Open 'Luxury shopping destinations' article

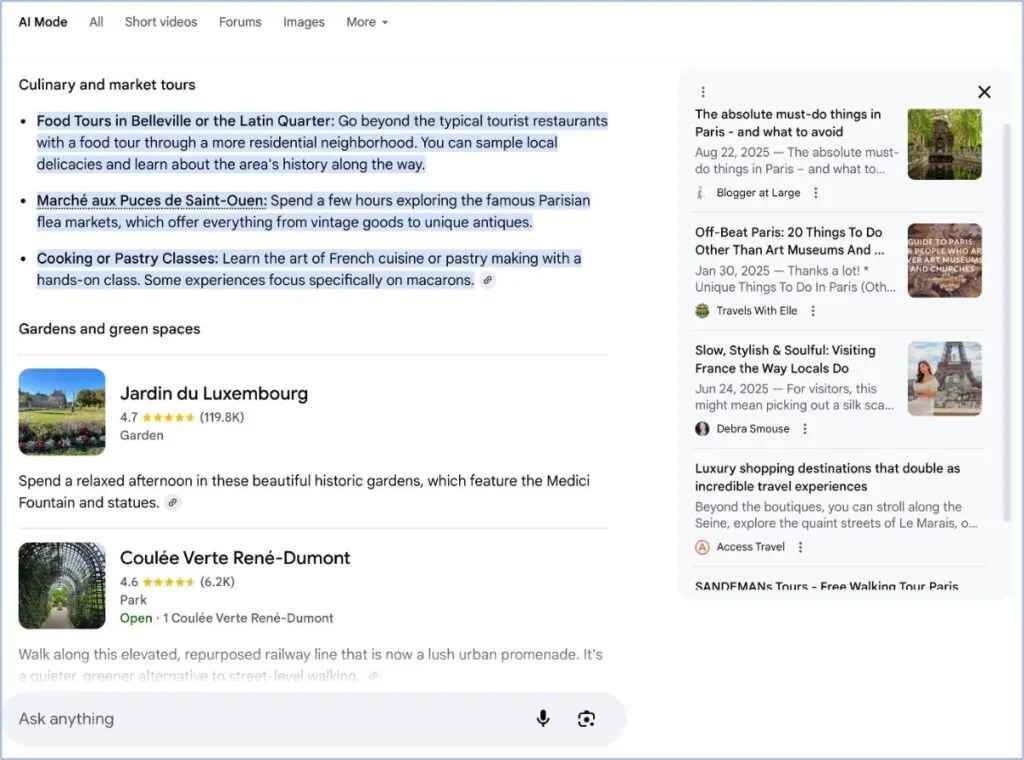point(827,477)
